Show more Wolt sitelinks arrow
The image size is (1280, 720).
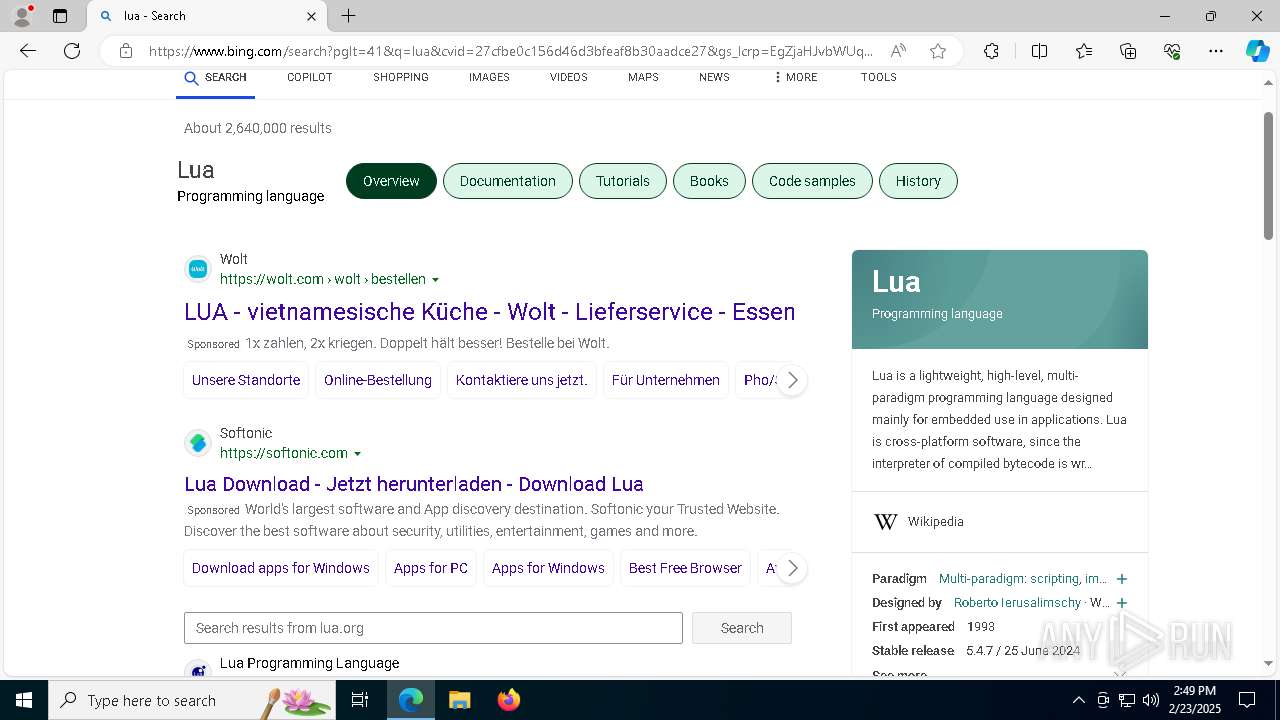(792, 380)
